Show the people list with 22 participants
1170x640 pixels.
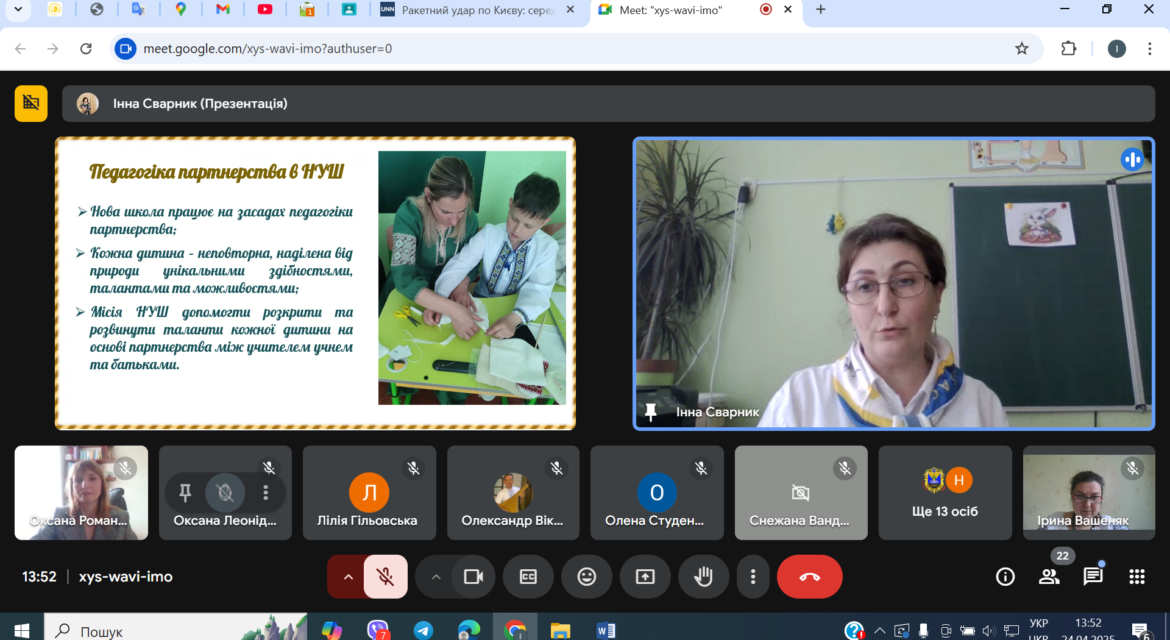click(x=1049, y=576)
